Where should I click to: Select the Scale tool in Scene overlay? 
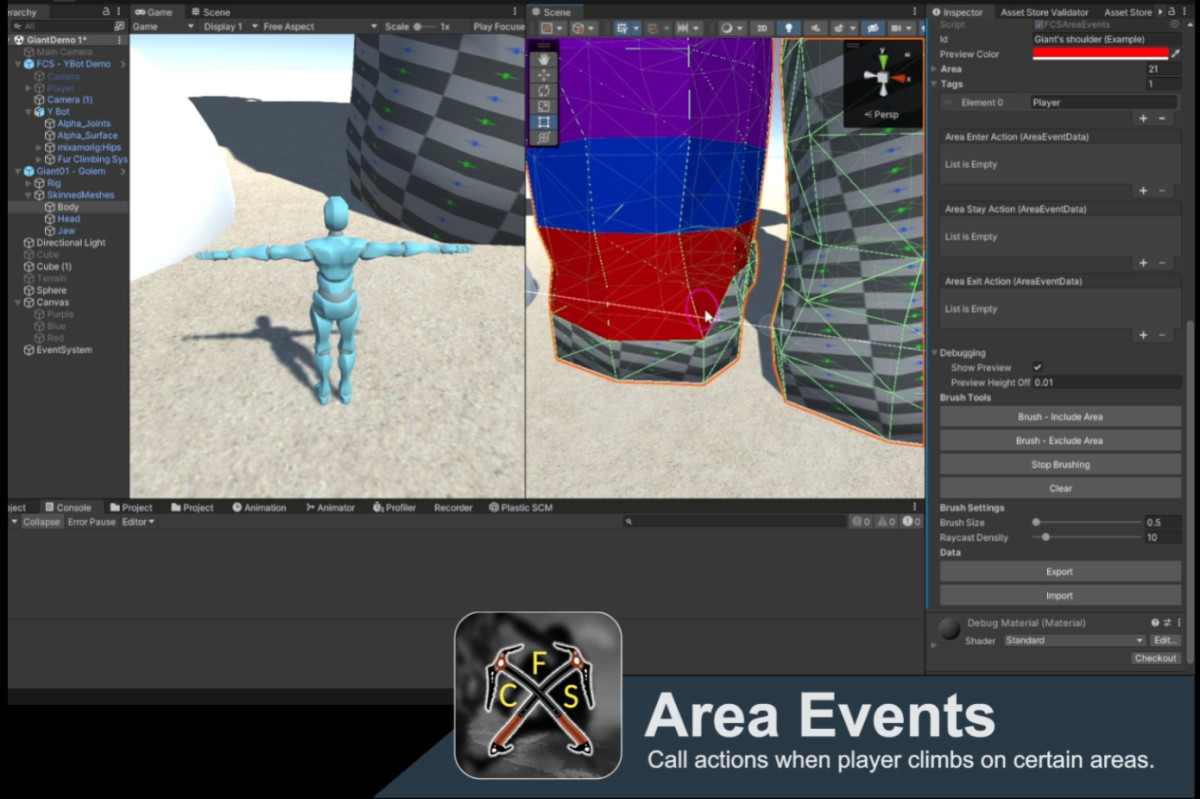click(544, 107)
